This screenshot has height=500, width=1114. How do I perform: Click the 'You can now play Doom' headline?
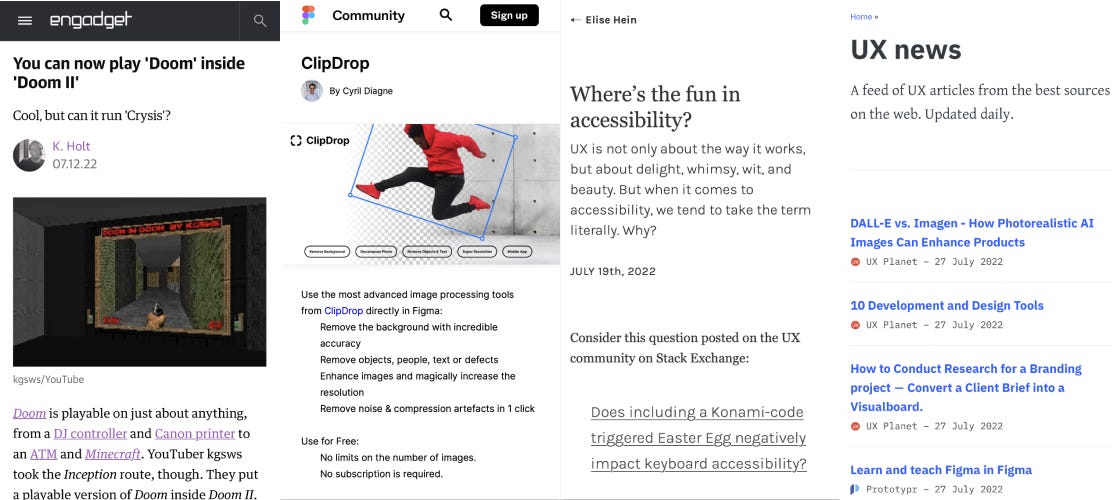[129, 72]
